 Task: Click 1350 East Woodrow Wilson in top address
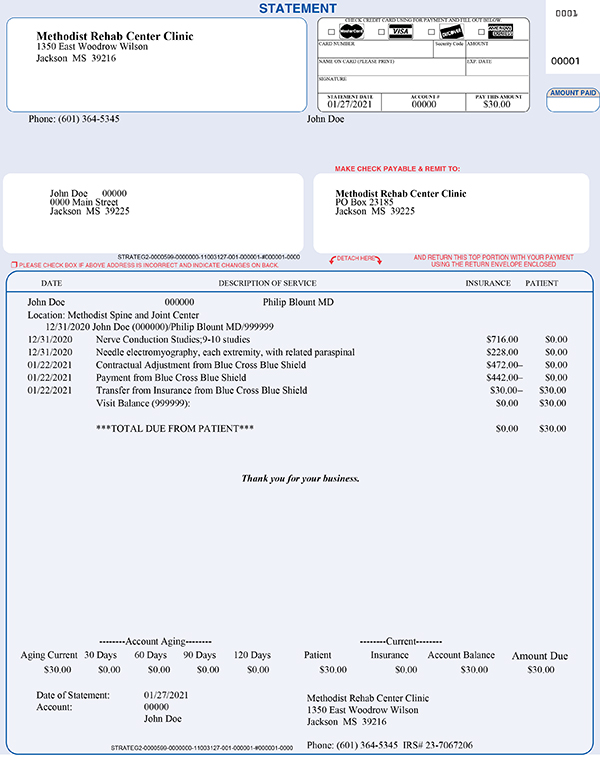click(x=92, y=47)
